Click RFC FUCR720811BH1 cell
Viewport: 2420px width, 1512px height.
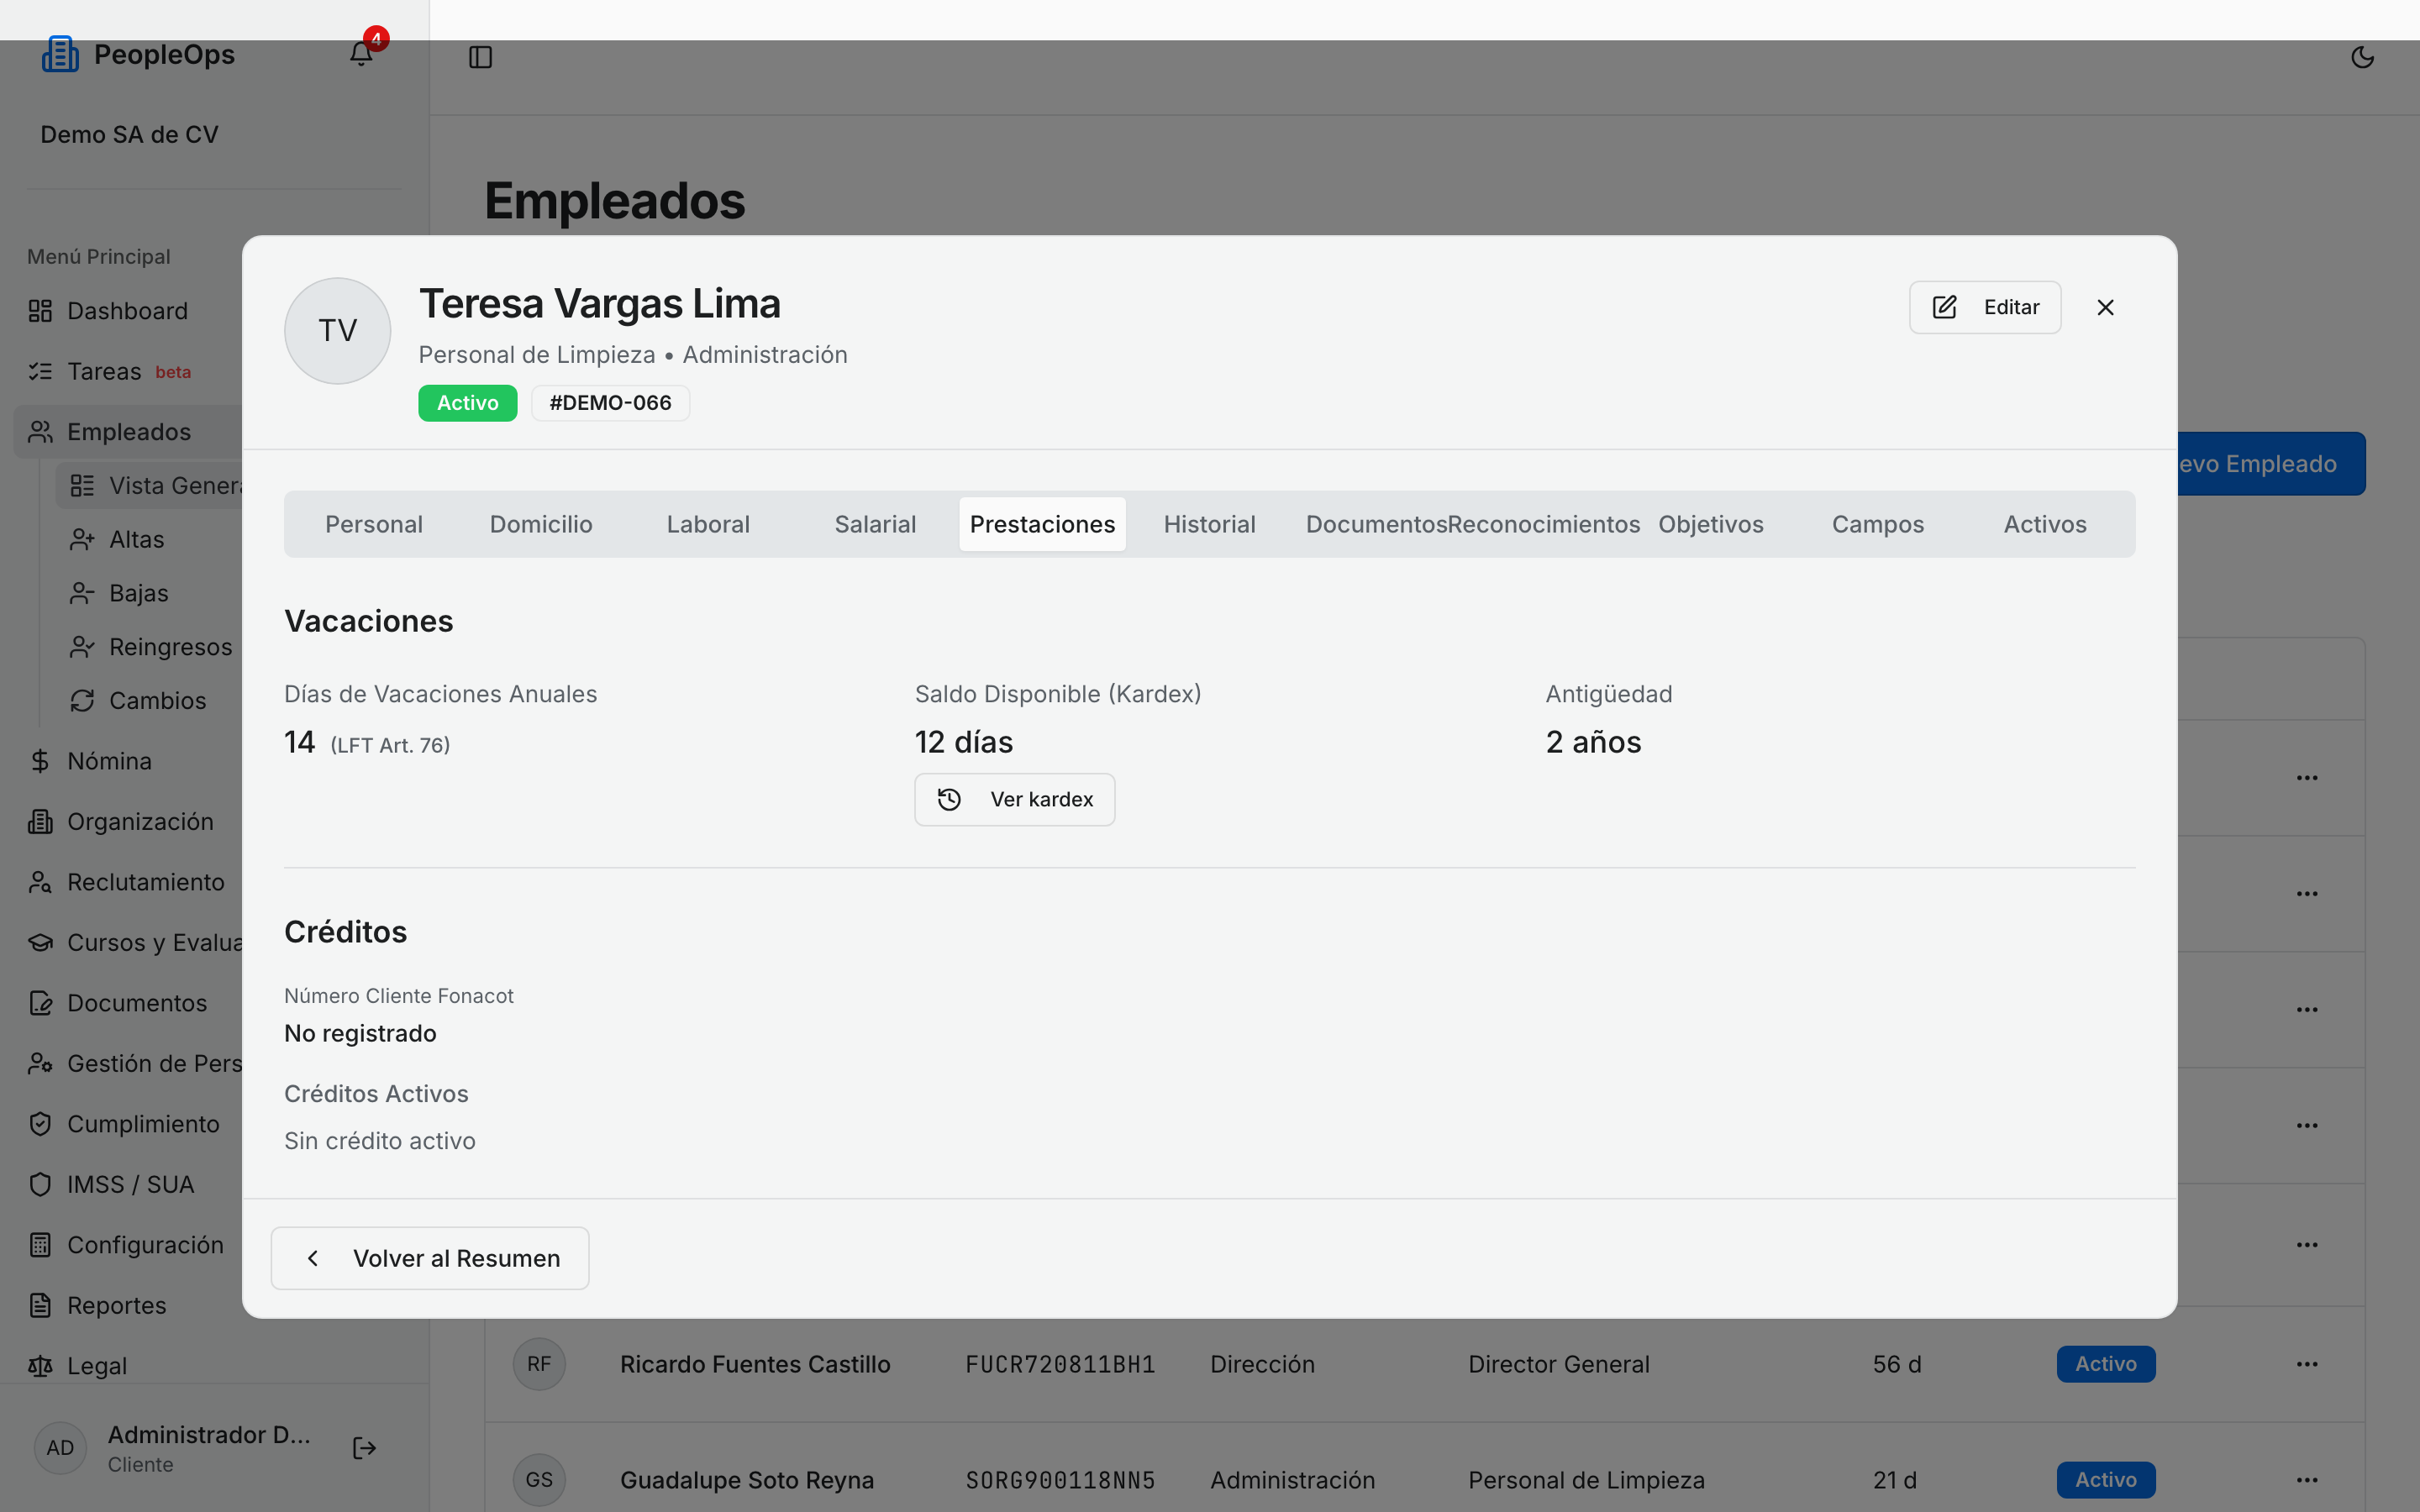pyautogui.click(x=1060, y=1364)
